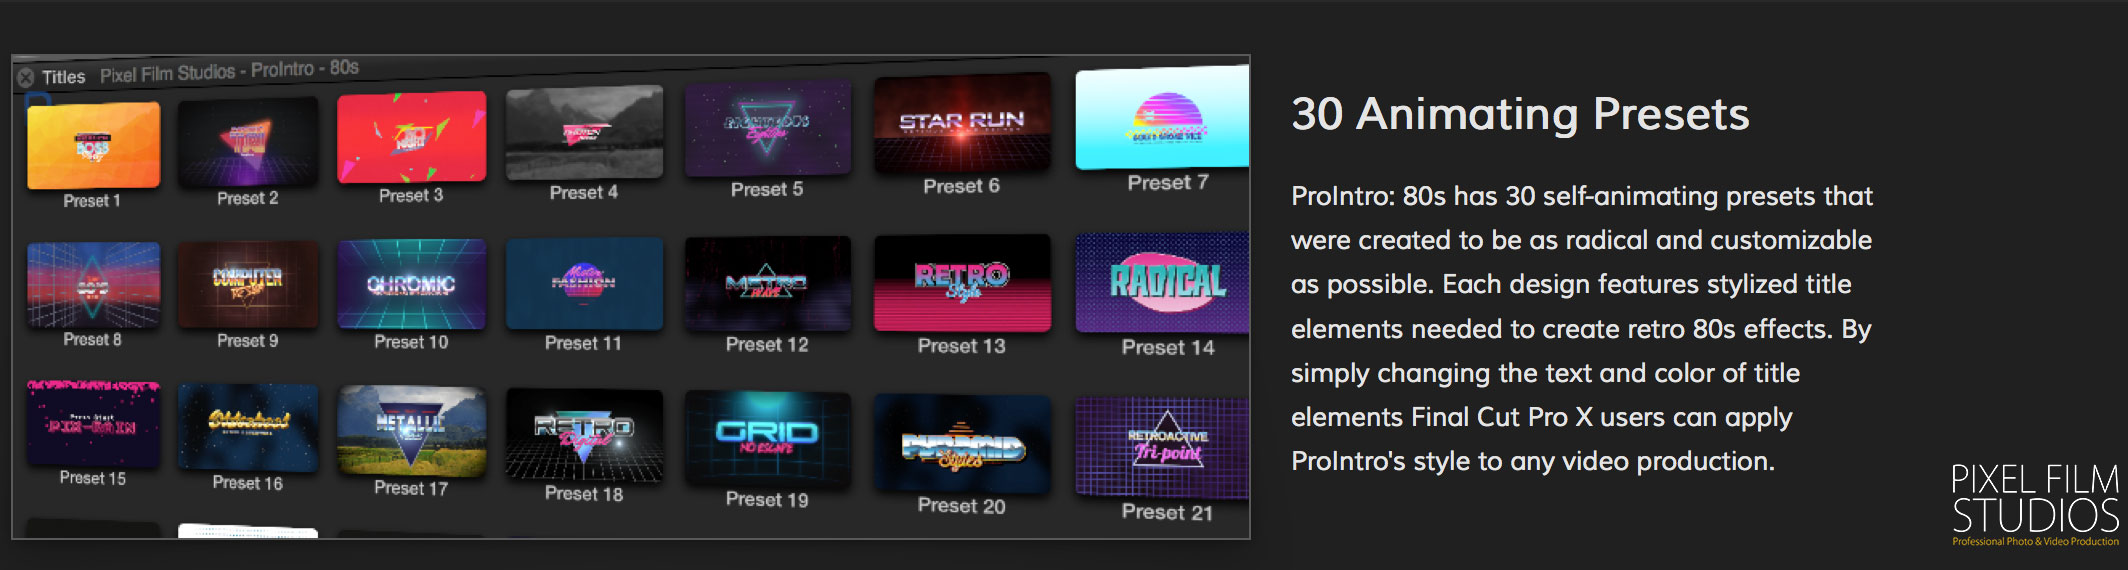Click the Preset 12 label text

pyautogui.click(x=767, y=345)
